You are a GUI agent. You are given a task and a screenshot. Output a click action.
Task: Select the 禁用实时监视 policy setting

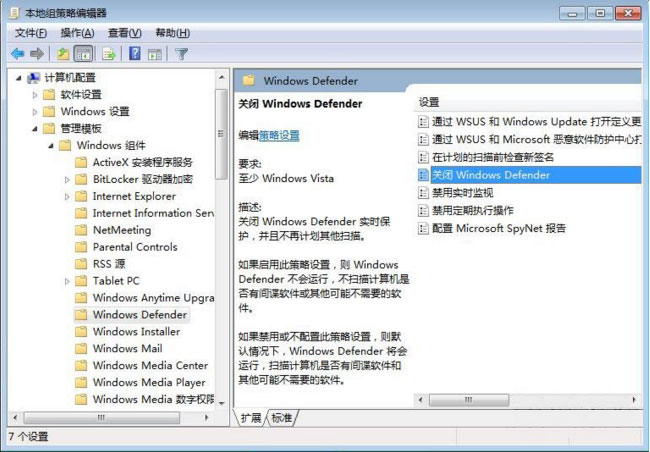461,192
